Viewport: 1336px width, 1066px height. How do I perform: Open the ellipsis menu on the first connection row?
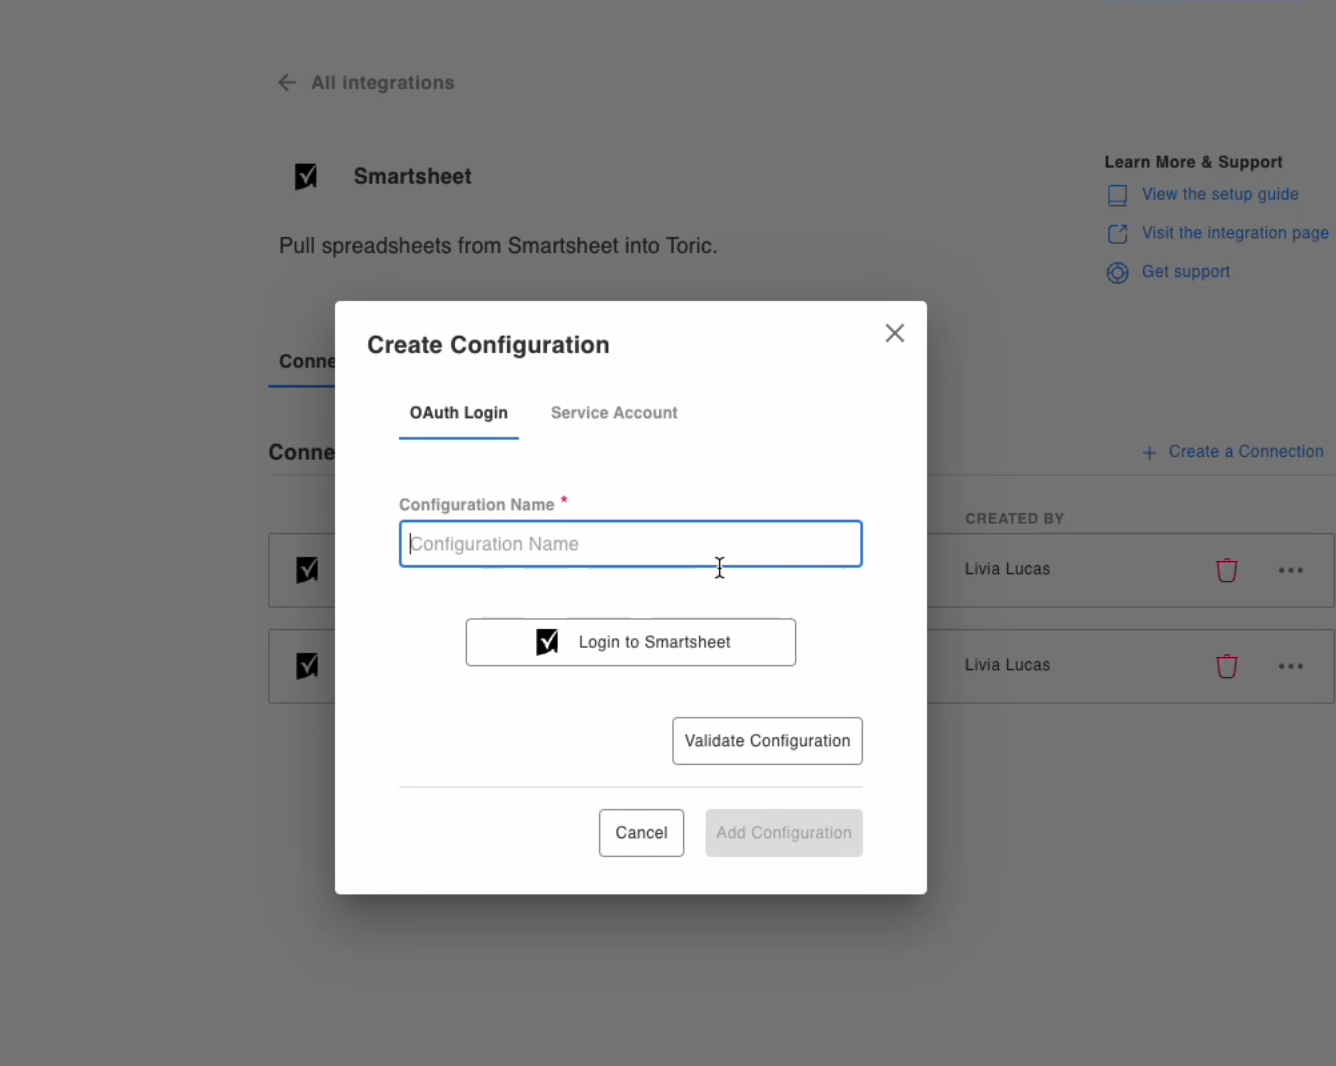(1290, 570)
